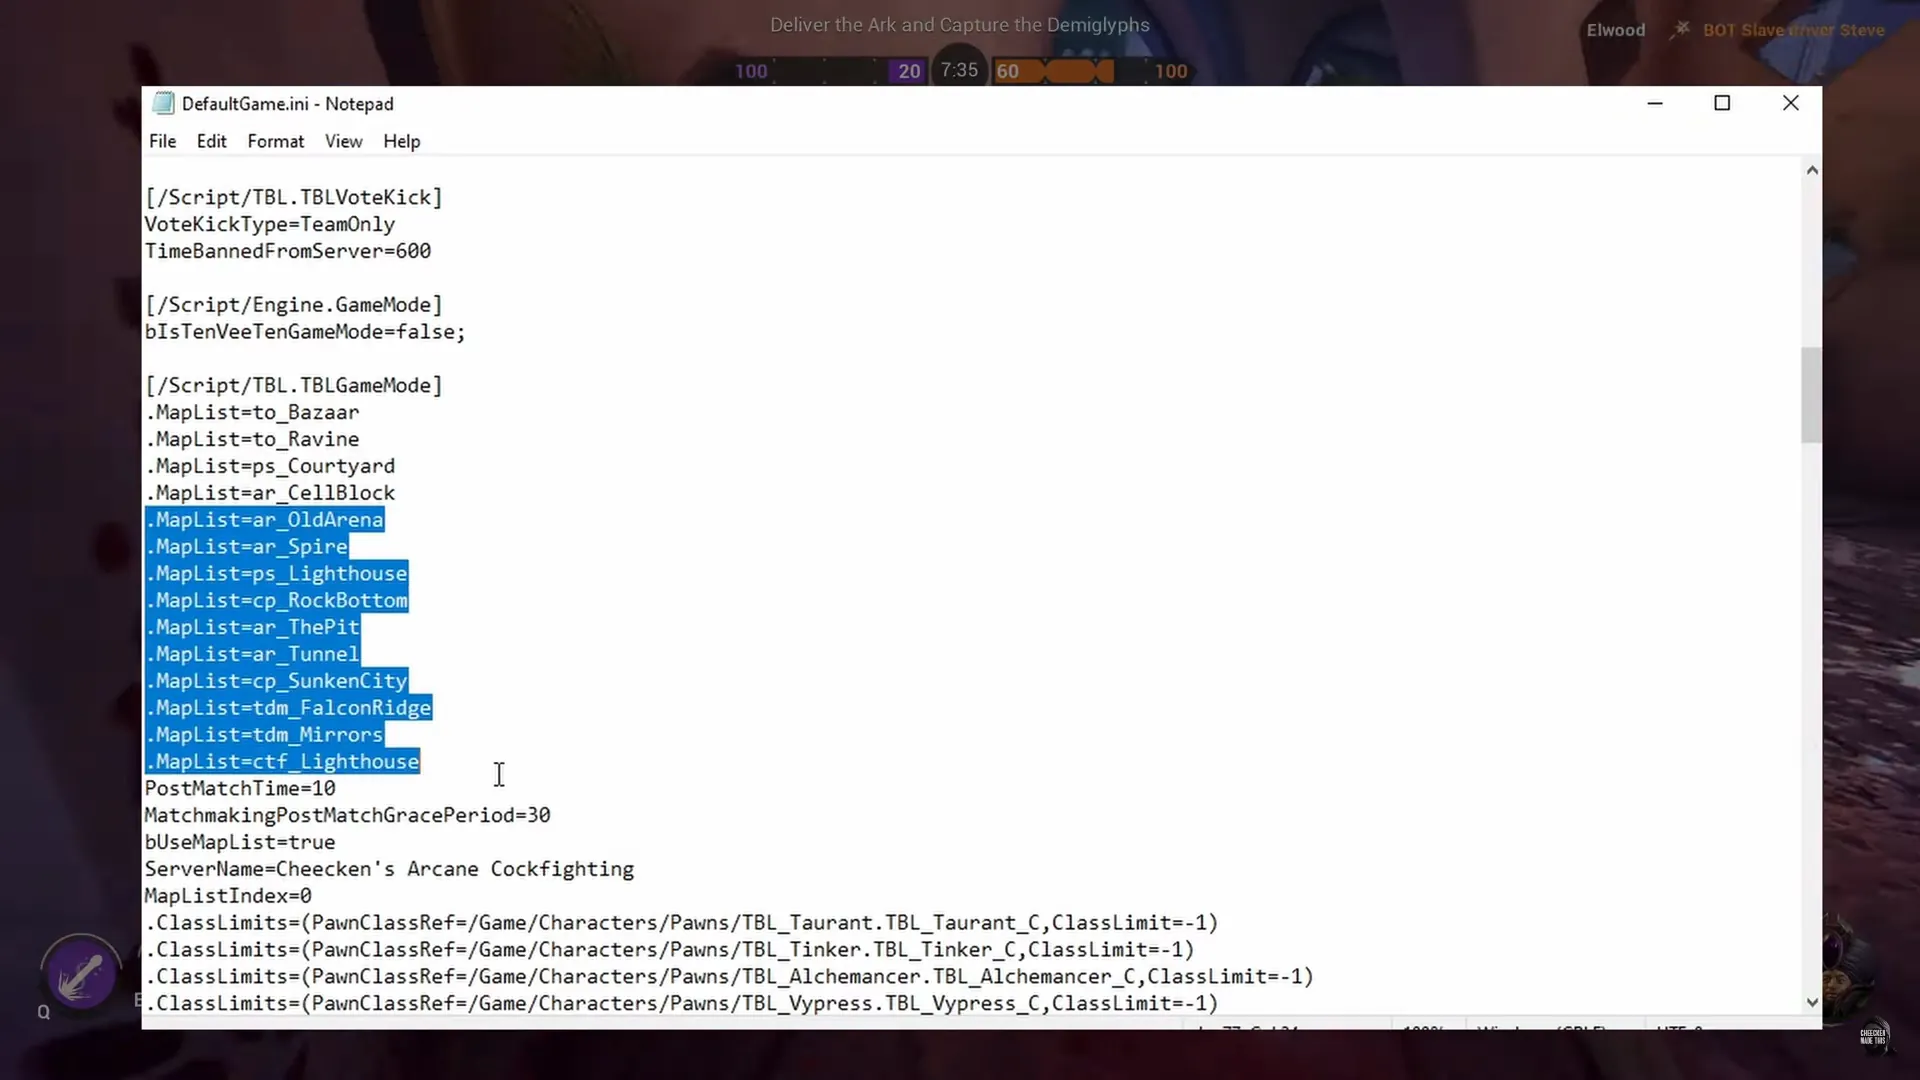This screenshot has width=1920, height=1080.
Task: Minimize the Notepad window
Action: [x=1655, y=103]
